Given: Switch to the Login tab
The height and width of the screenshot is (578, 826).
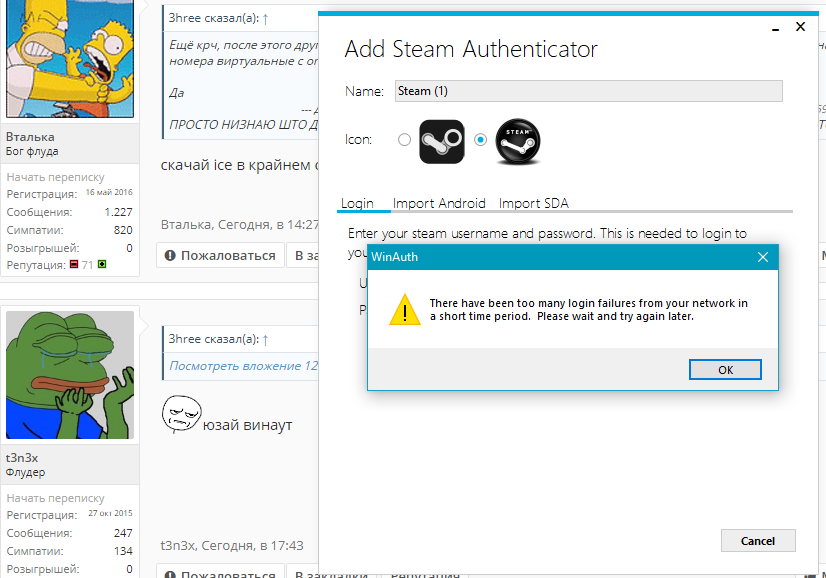Looking at the screenshot, I should pos(357,203).
